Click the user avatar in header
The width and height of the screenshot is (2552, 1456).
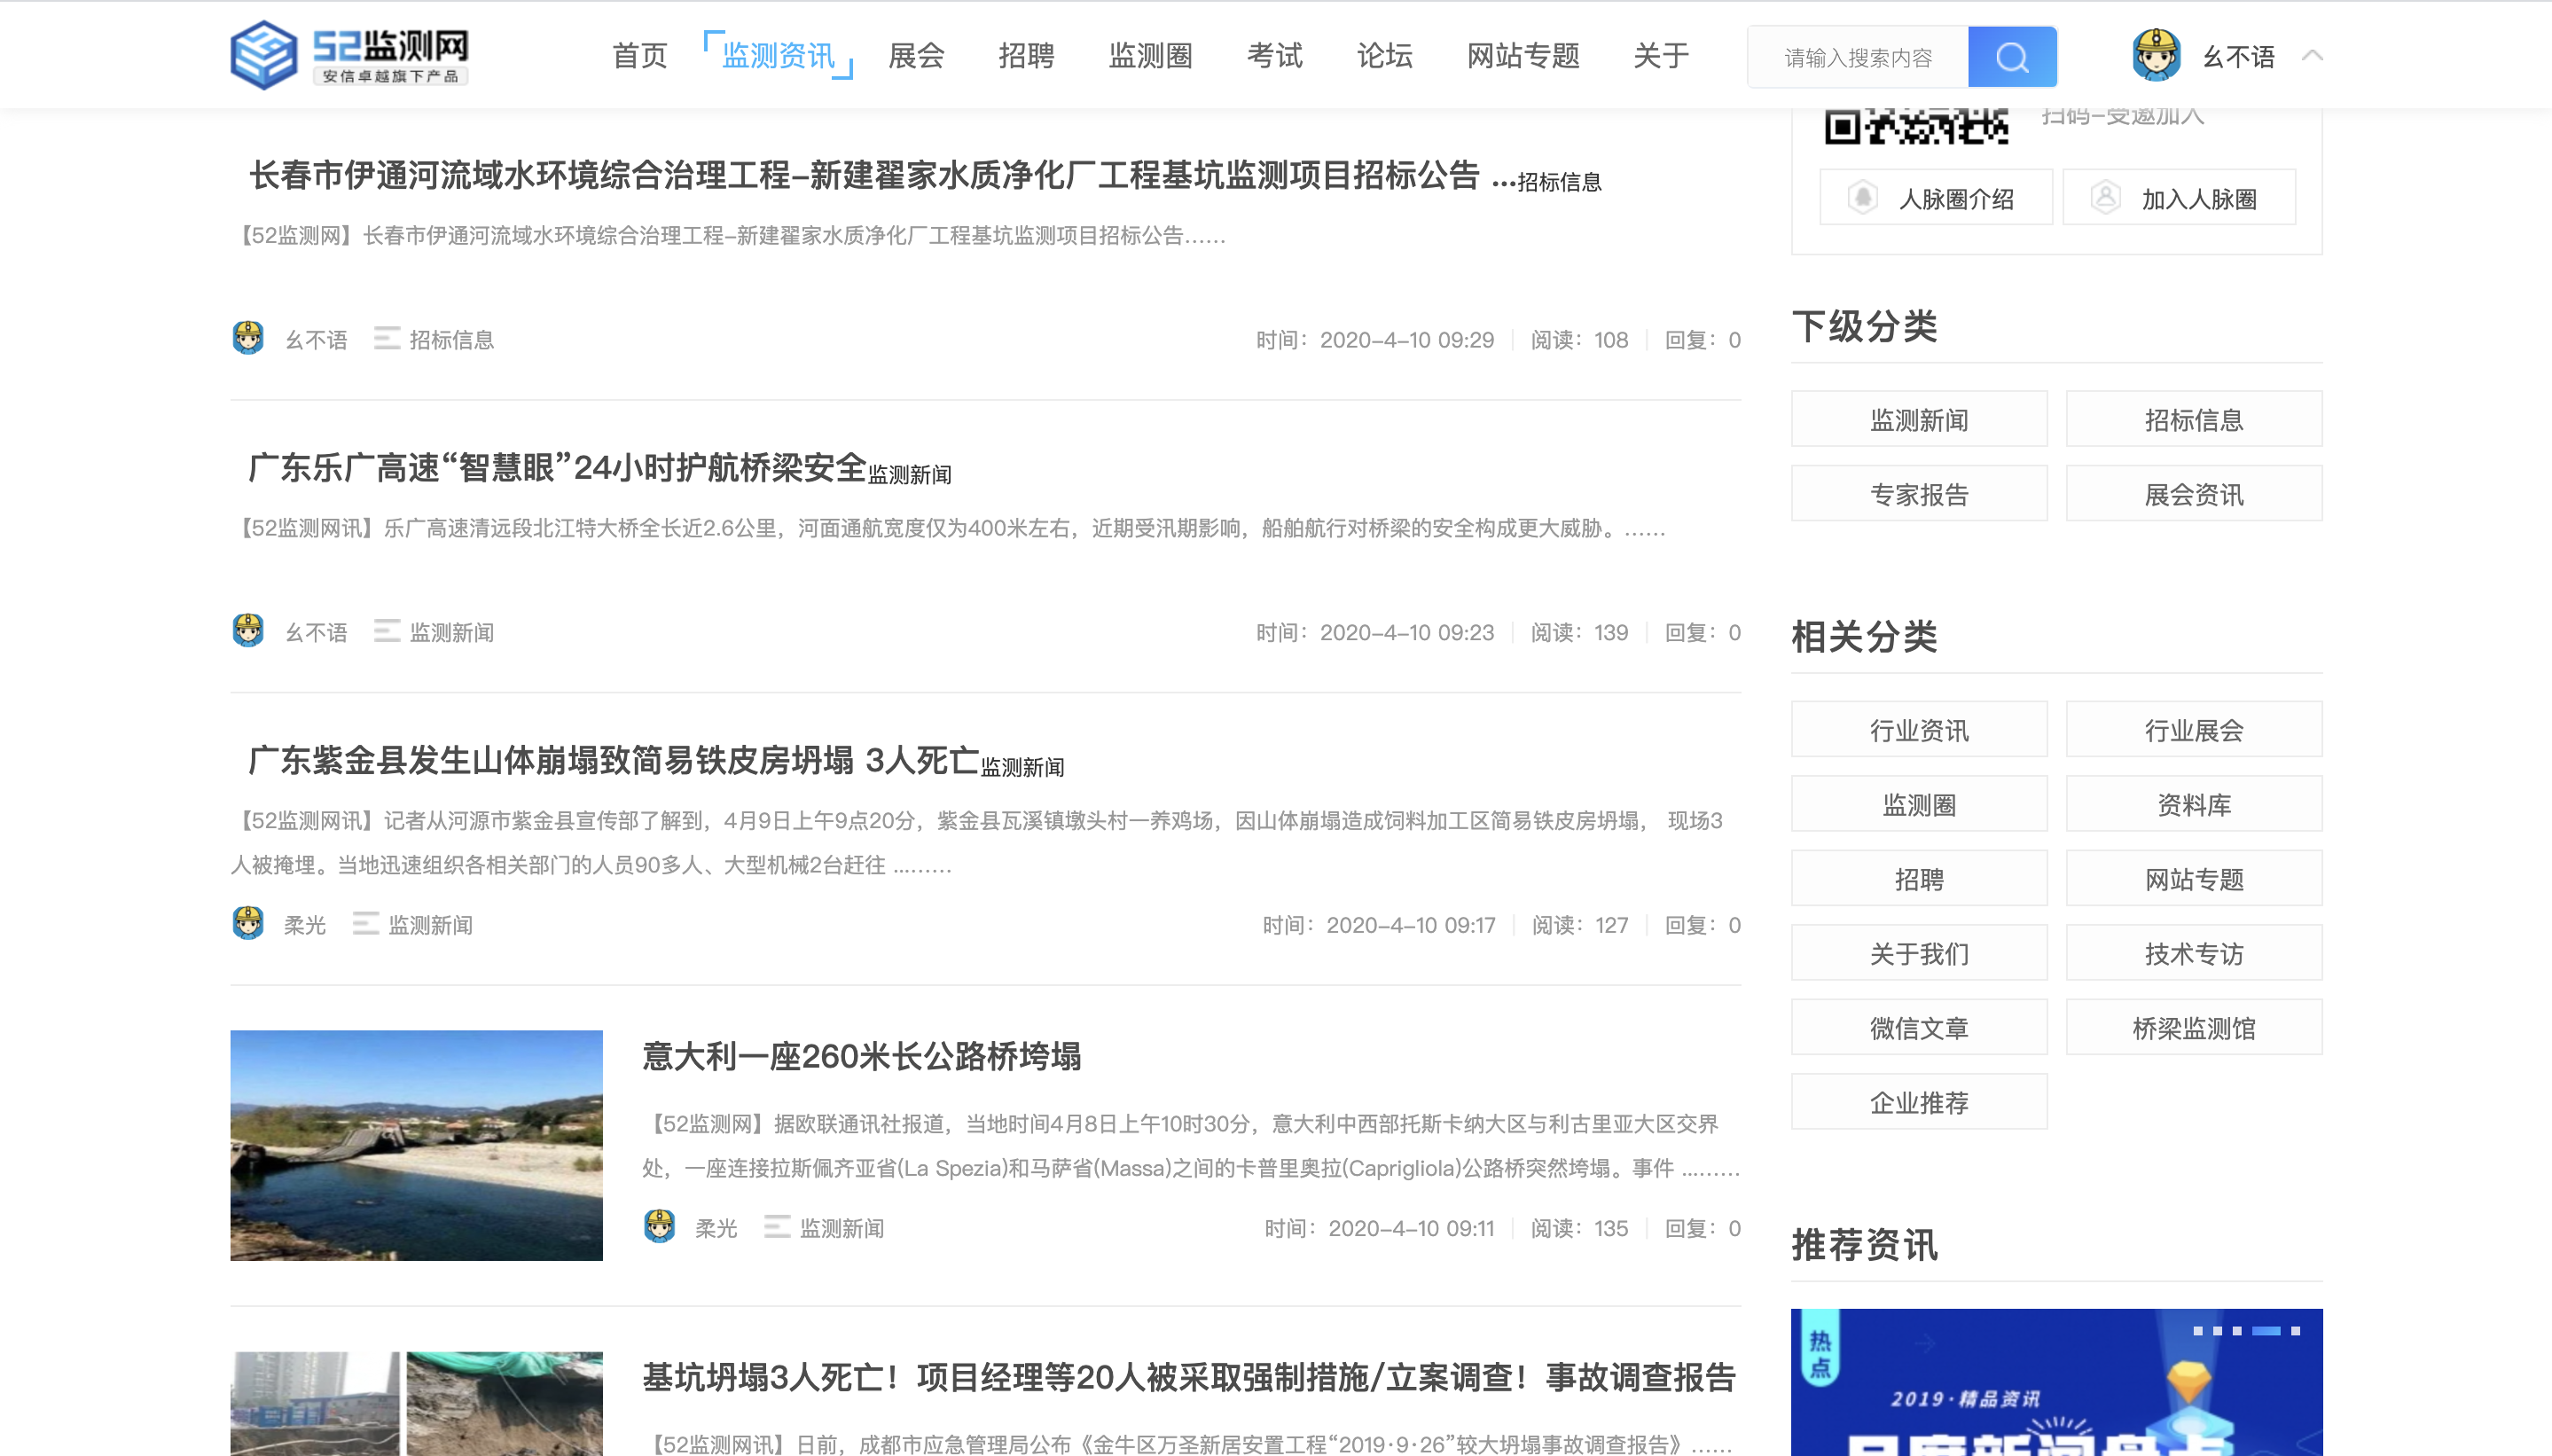[2156, 55]
